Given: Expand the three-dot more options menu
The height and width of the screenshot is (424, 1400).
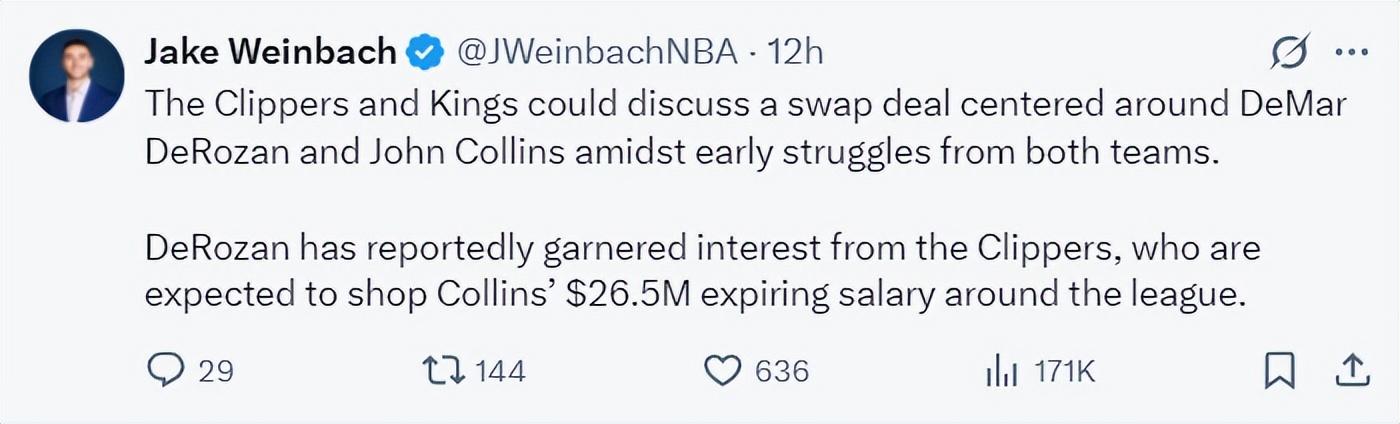Looking at the screenshot, I should click(x=1351, y=53).
